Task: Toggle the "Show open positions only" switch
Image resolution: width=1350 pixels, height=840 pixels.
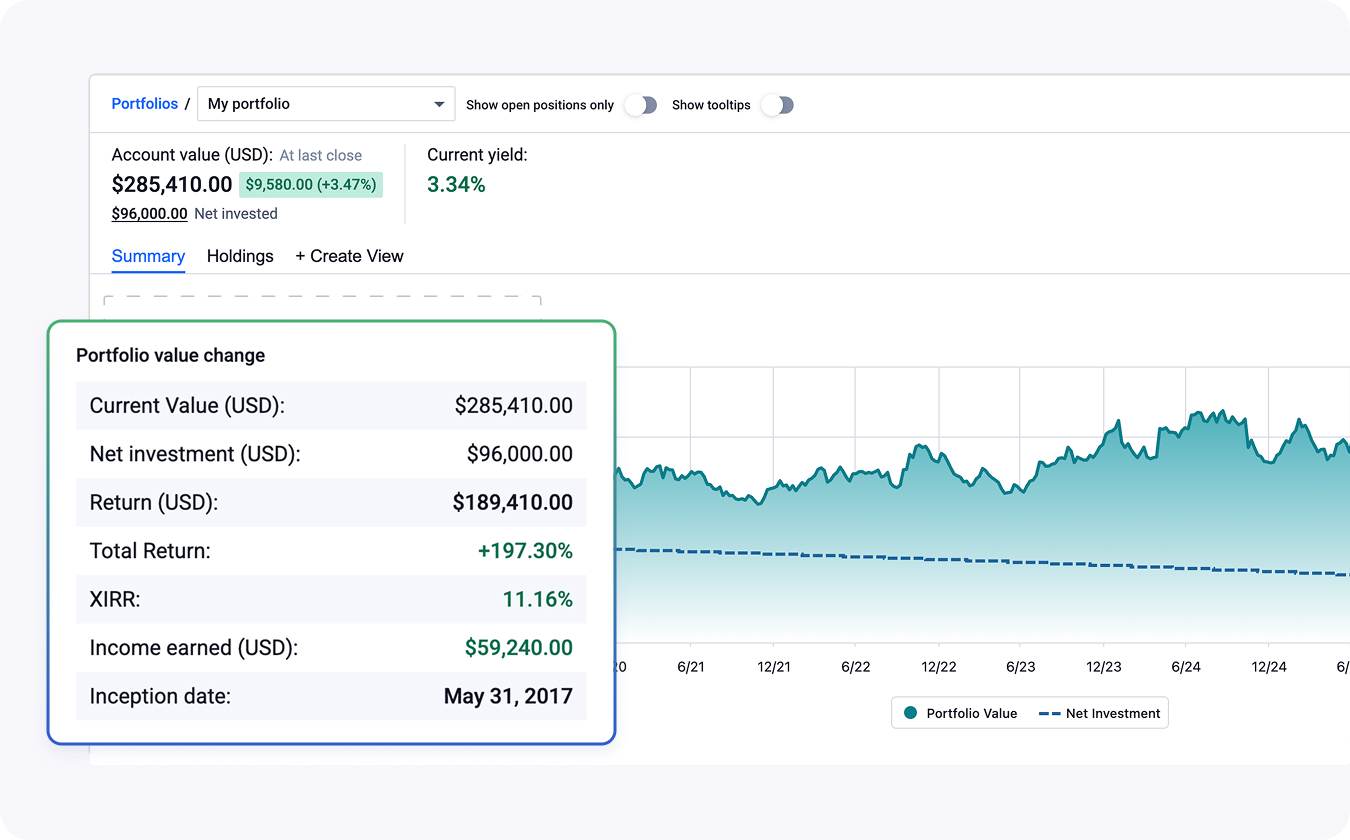Action: [x=640, y=104]
